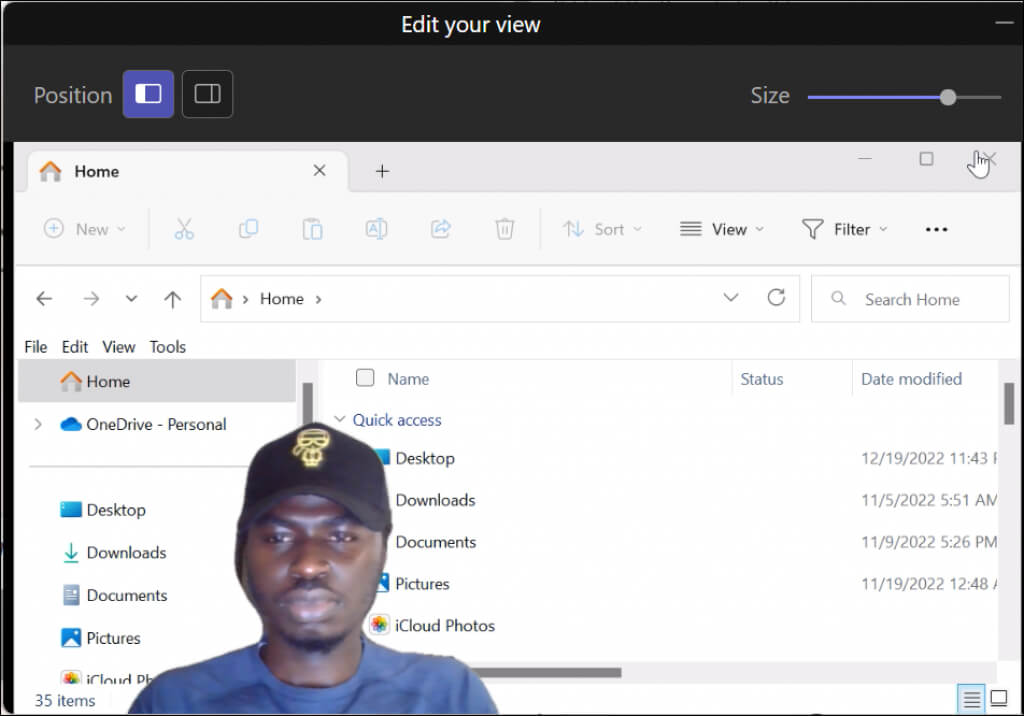The image size is (1024, 716).
Task: Select left position layout button
Action: [x=148, y=94]
